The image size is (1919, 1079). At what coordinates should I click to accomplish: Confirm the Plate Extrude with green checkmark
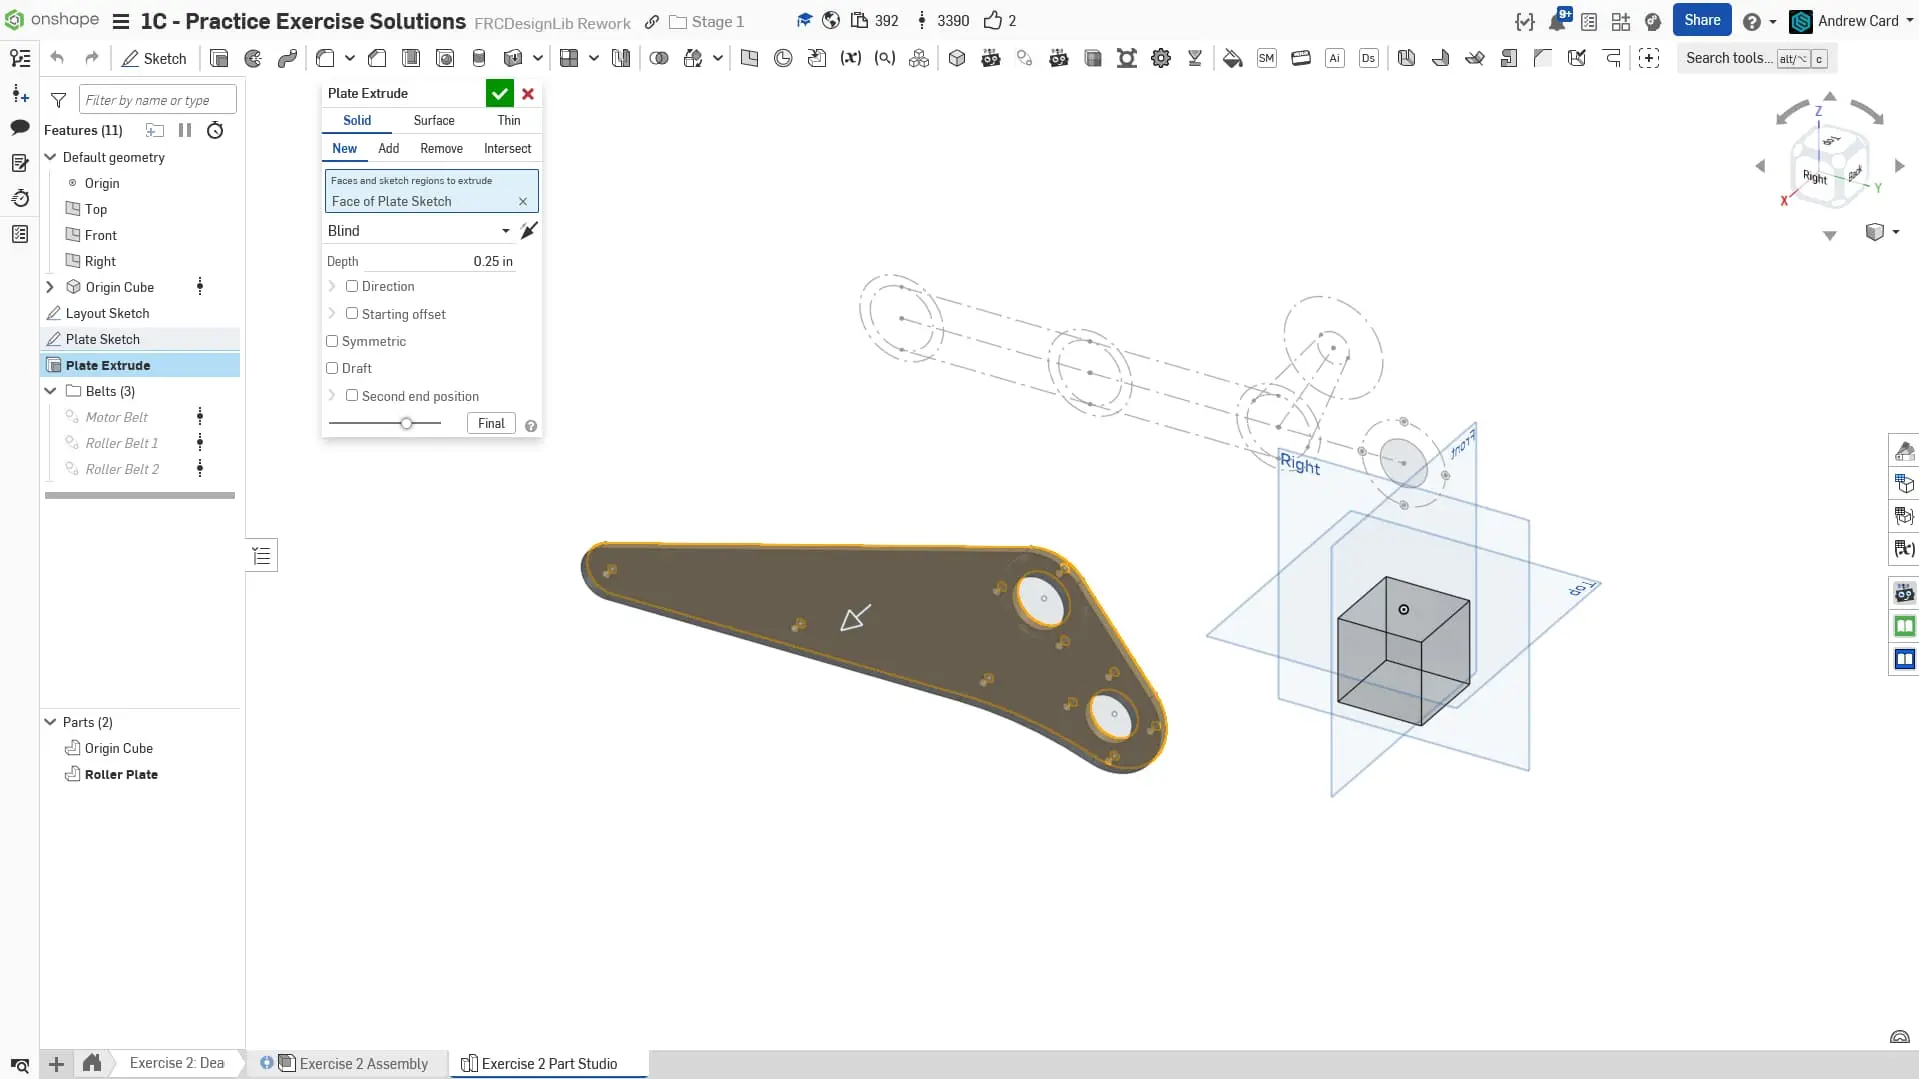pos(499,94)
